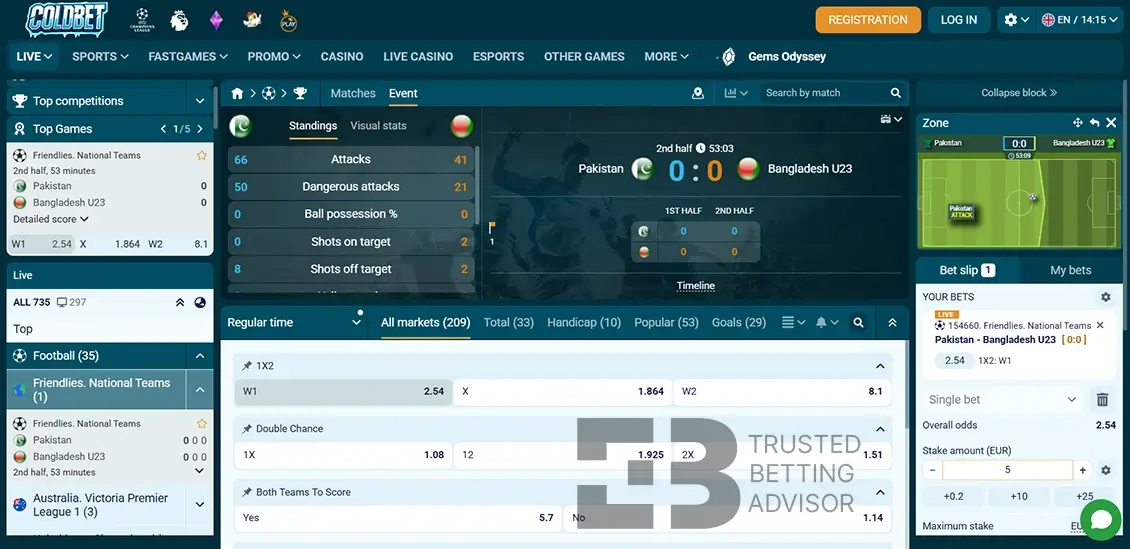The height and width of the screenshot is (549, 1130).
Task: Increase stake with plus stepper
Action: (x=1082, y=470)
